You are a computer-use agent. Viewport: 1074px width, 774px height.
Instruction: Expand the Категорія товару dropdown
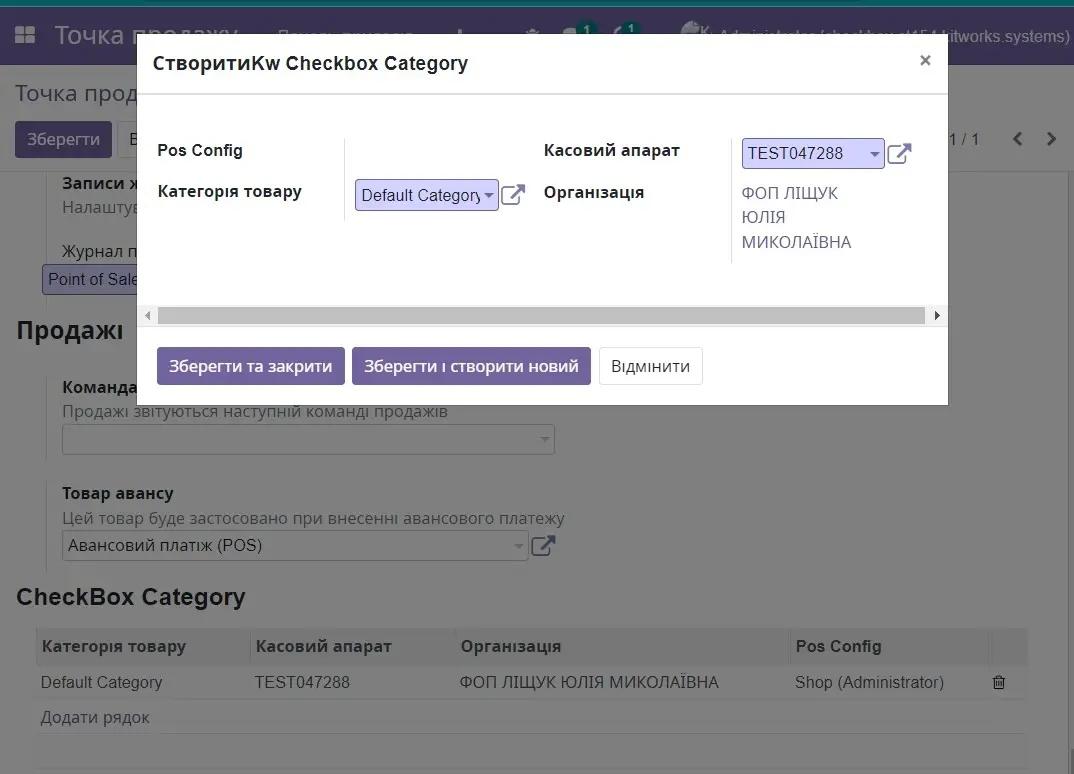click(x=488, y=196)
